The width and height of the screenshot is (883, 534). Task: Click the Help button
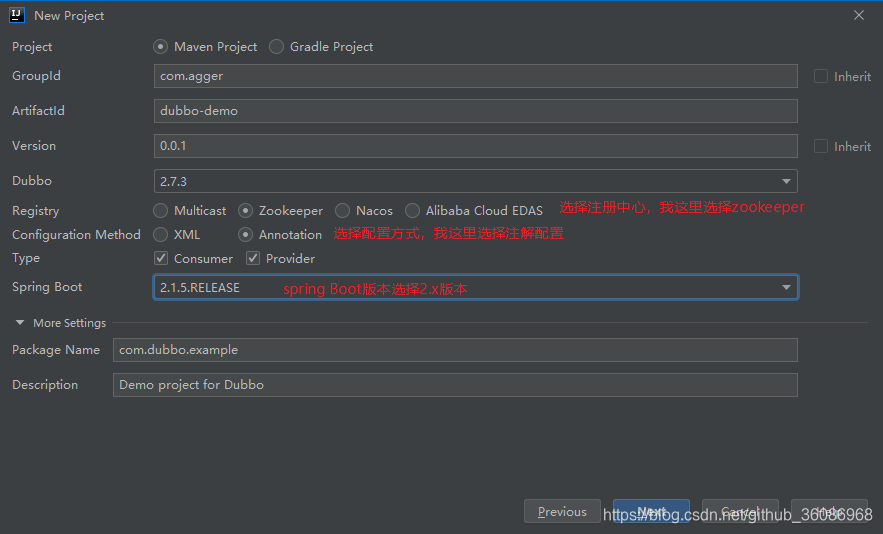829,511
